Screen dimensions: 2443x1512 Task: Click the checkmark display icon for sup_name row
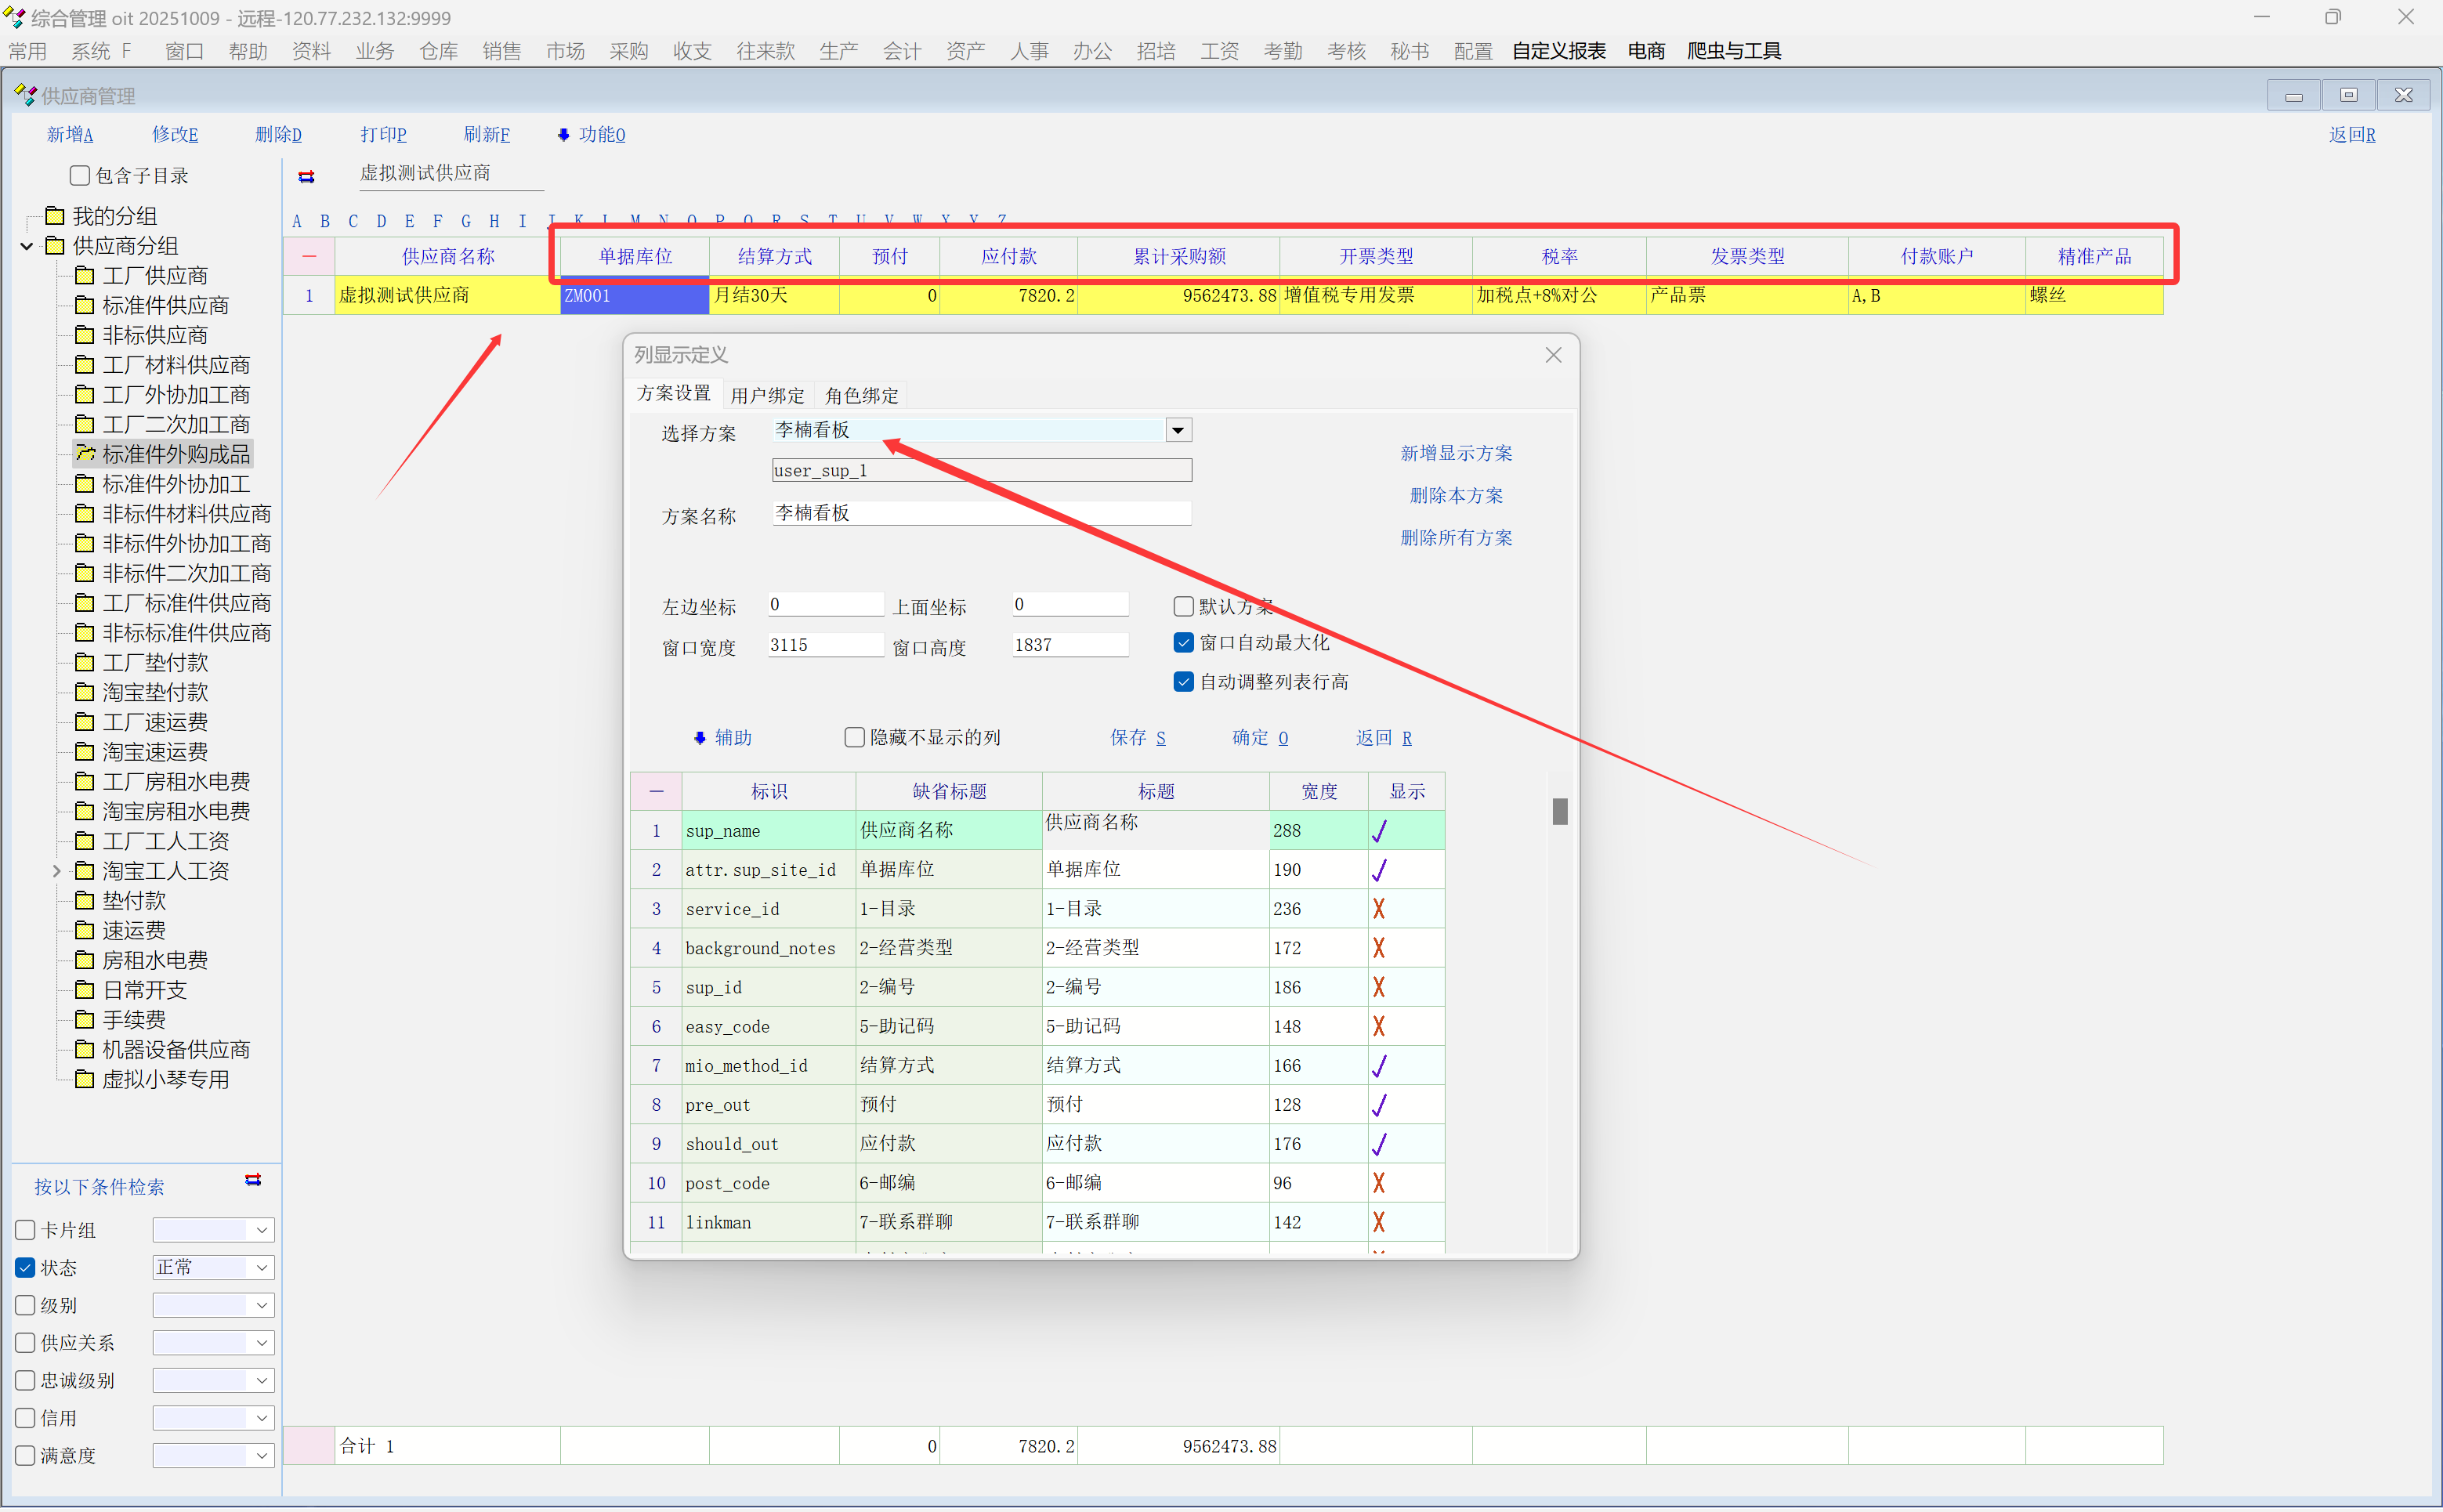coord(1378,831)
